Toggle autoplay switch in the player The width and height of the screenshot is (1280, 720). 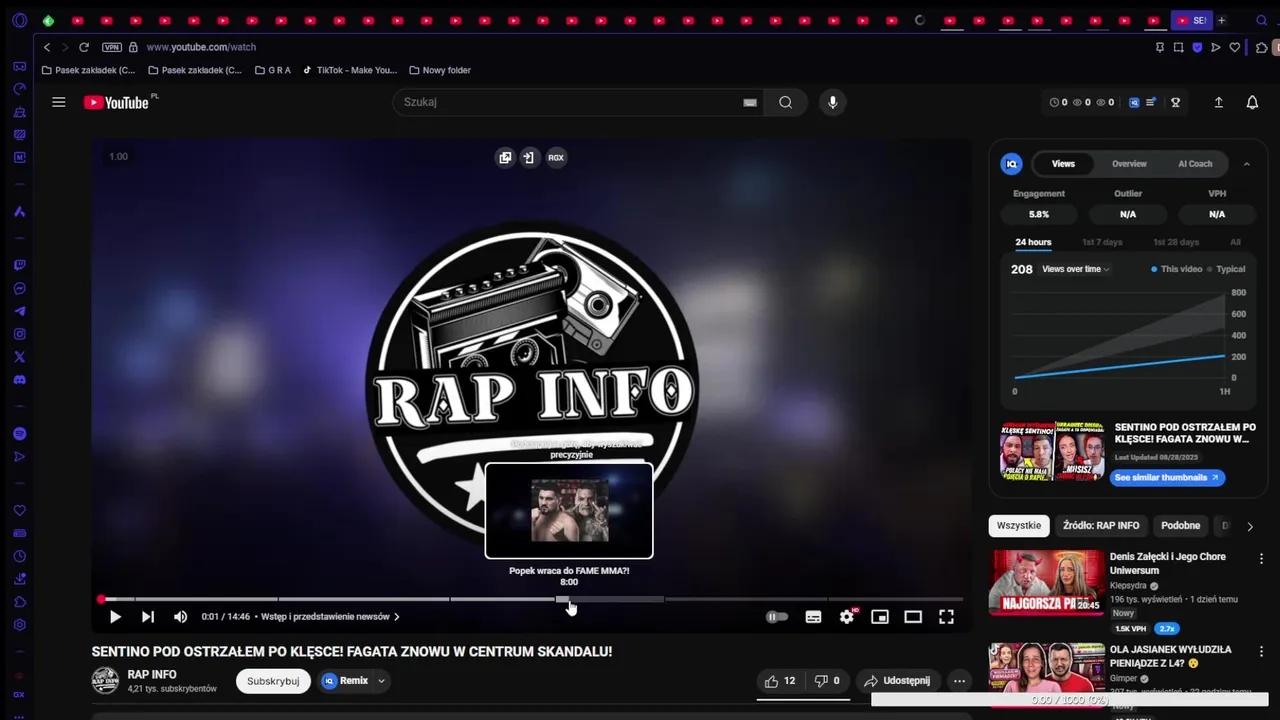777,617
